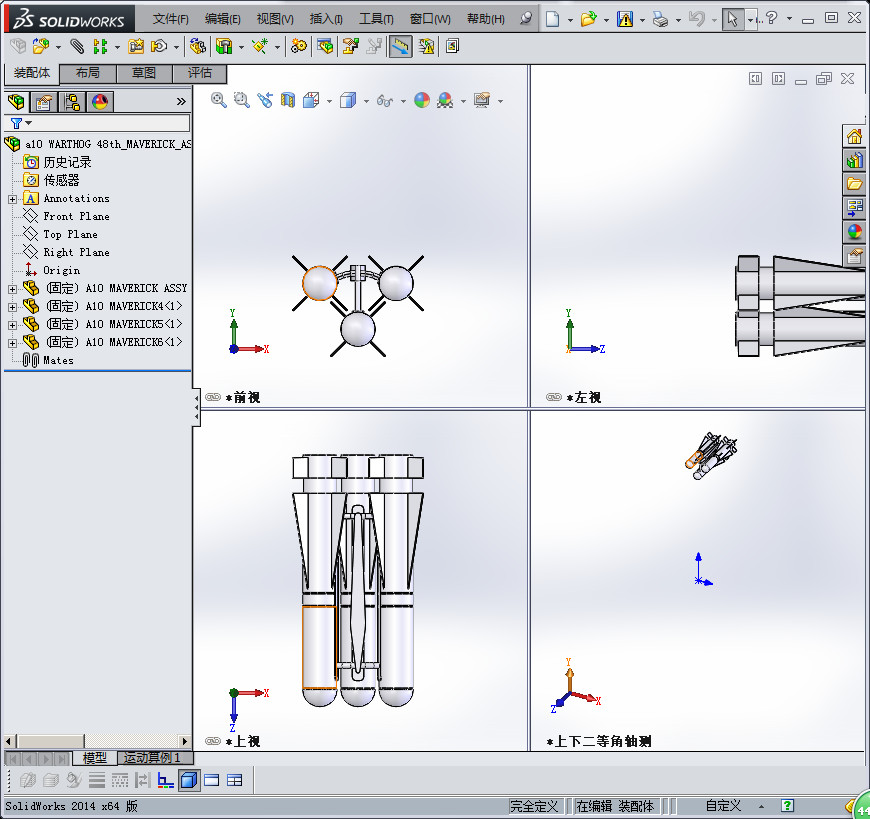Switch to the 评估 tab
870x819 pixels.
pos(200,73)
